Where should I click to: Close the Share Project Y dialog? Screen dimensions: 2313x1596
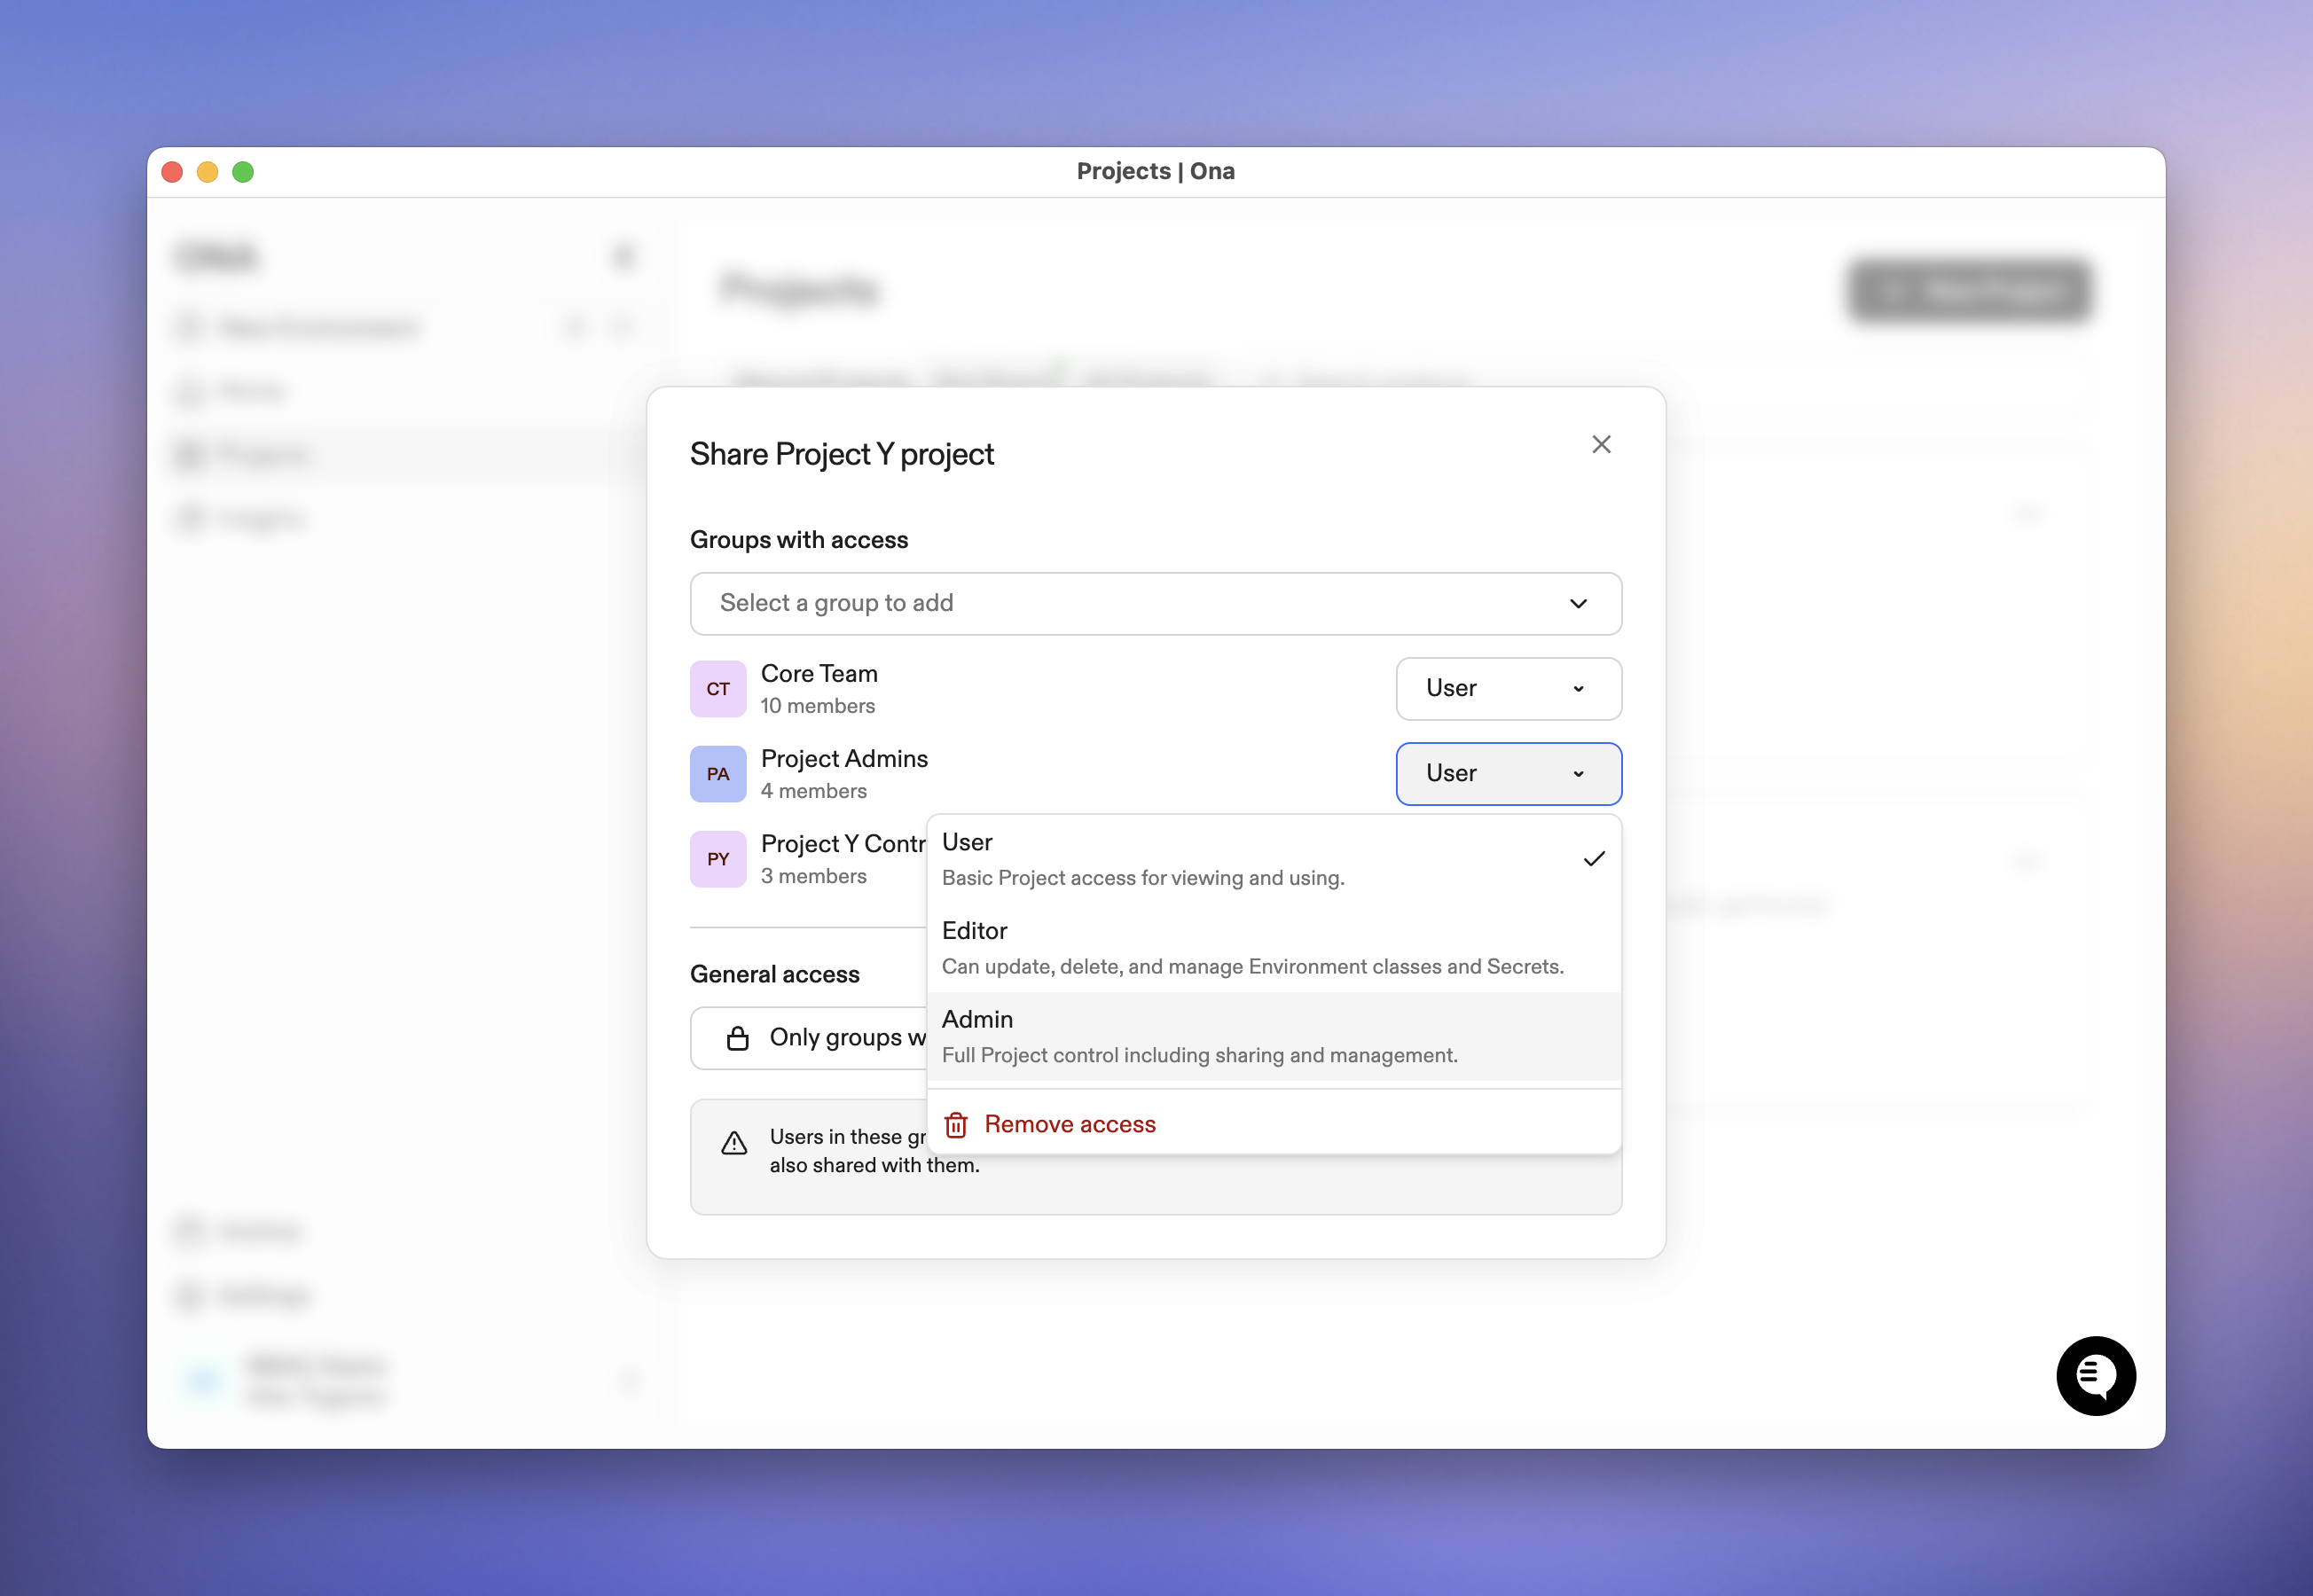(1600, 445)
